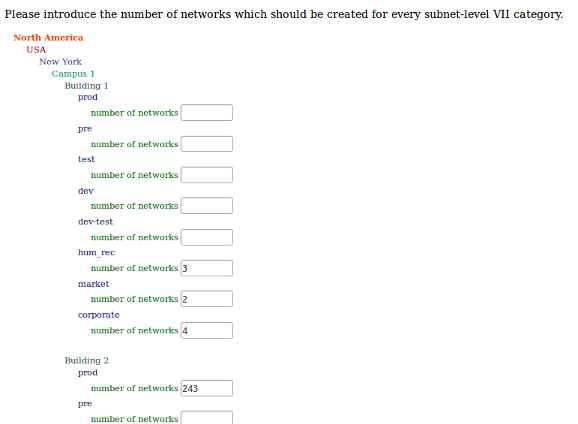The height and width of the screenshot is (424, 578).
Task: Click the Campus 1 label
Action: tap(73, 74)
